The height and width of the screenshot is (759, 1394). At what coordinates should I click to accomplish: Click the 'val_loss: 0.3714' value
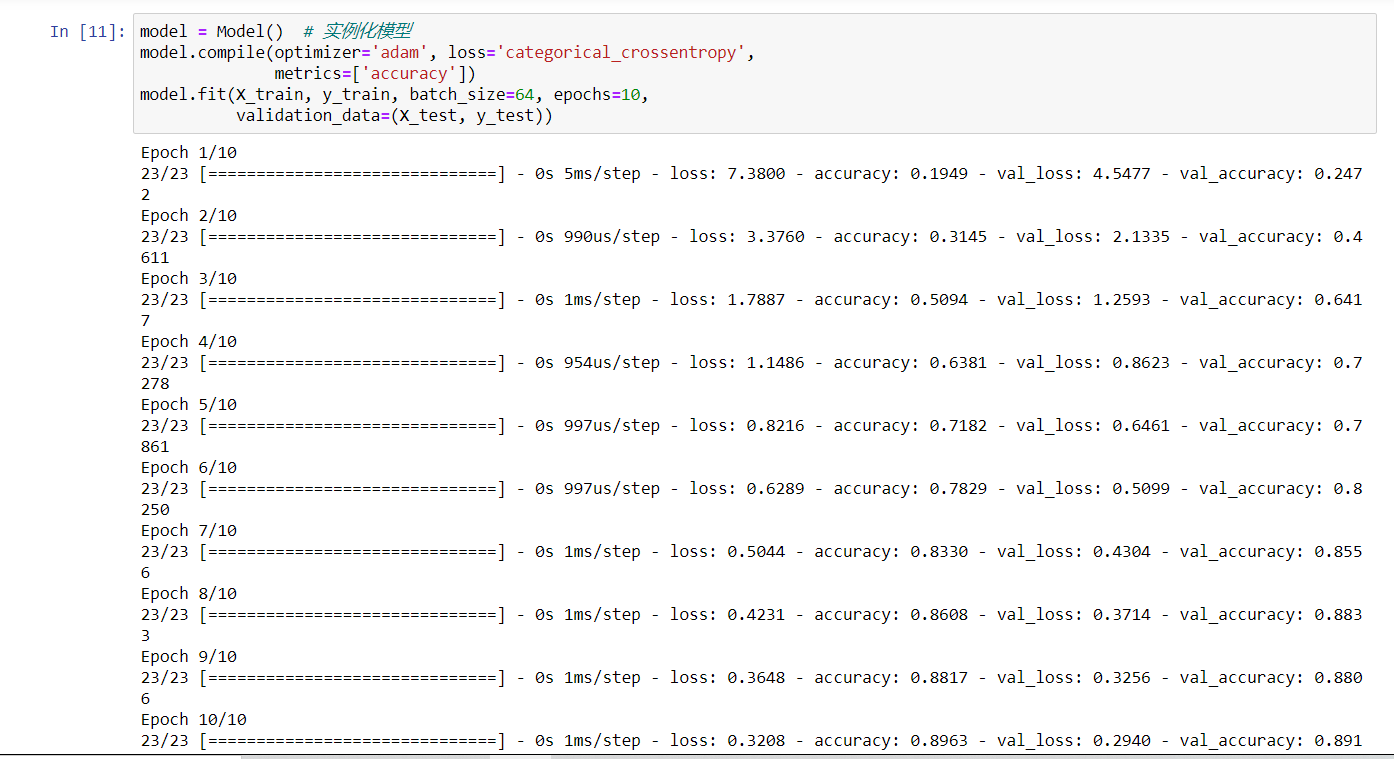(1074, 615)
